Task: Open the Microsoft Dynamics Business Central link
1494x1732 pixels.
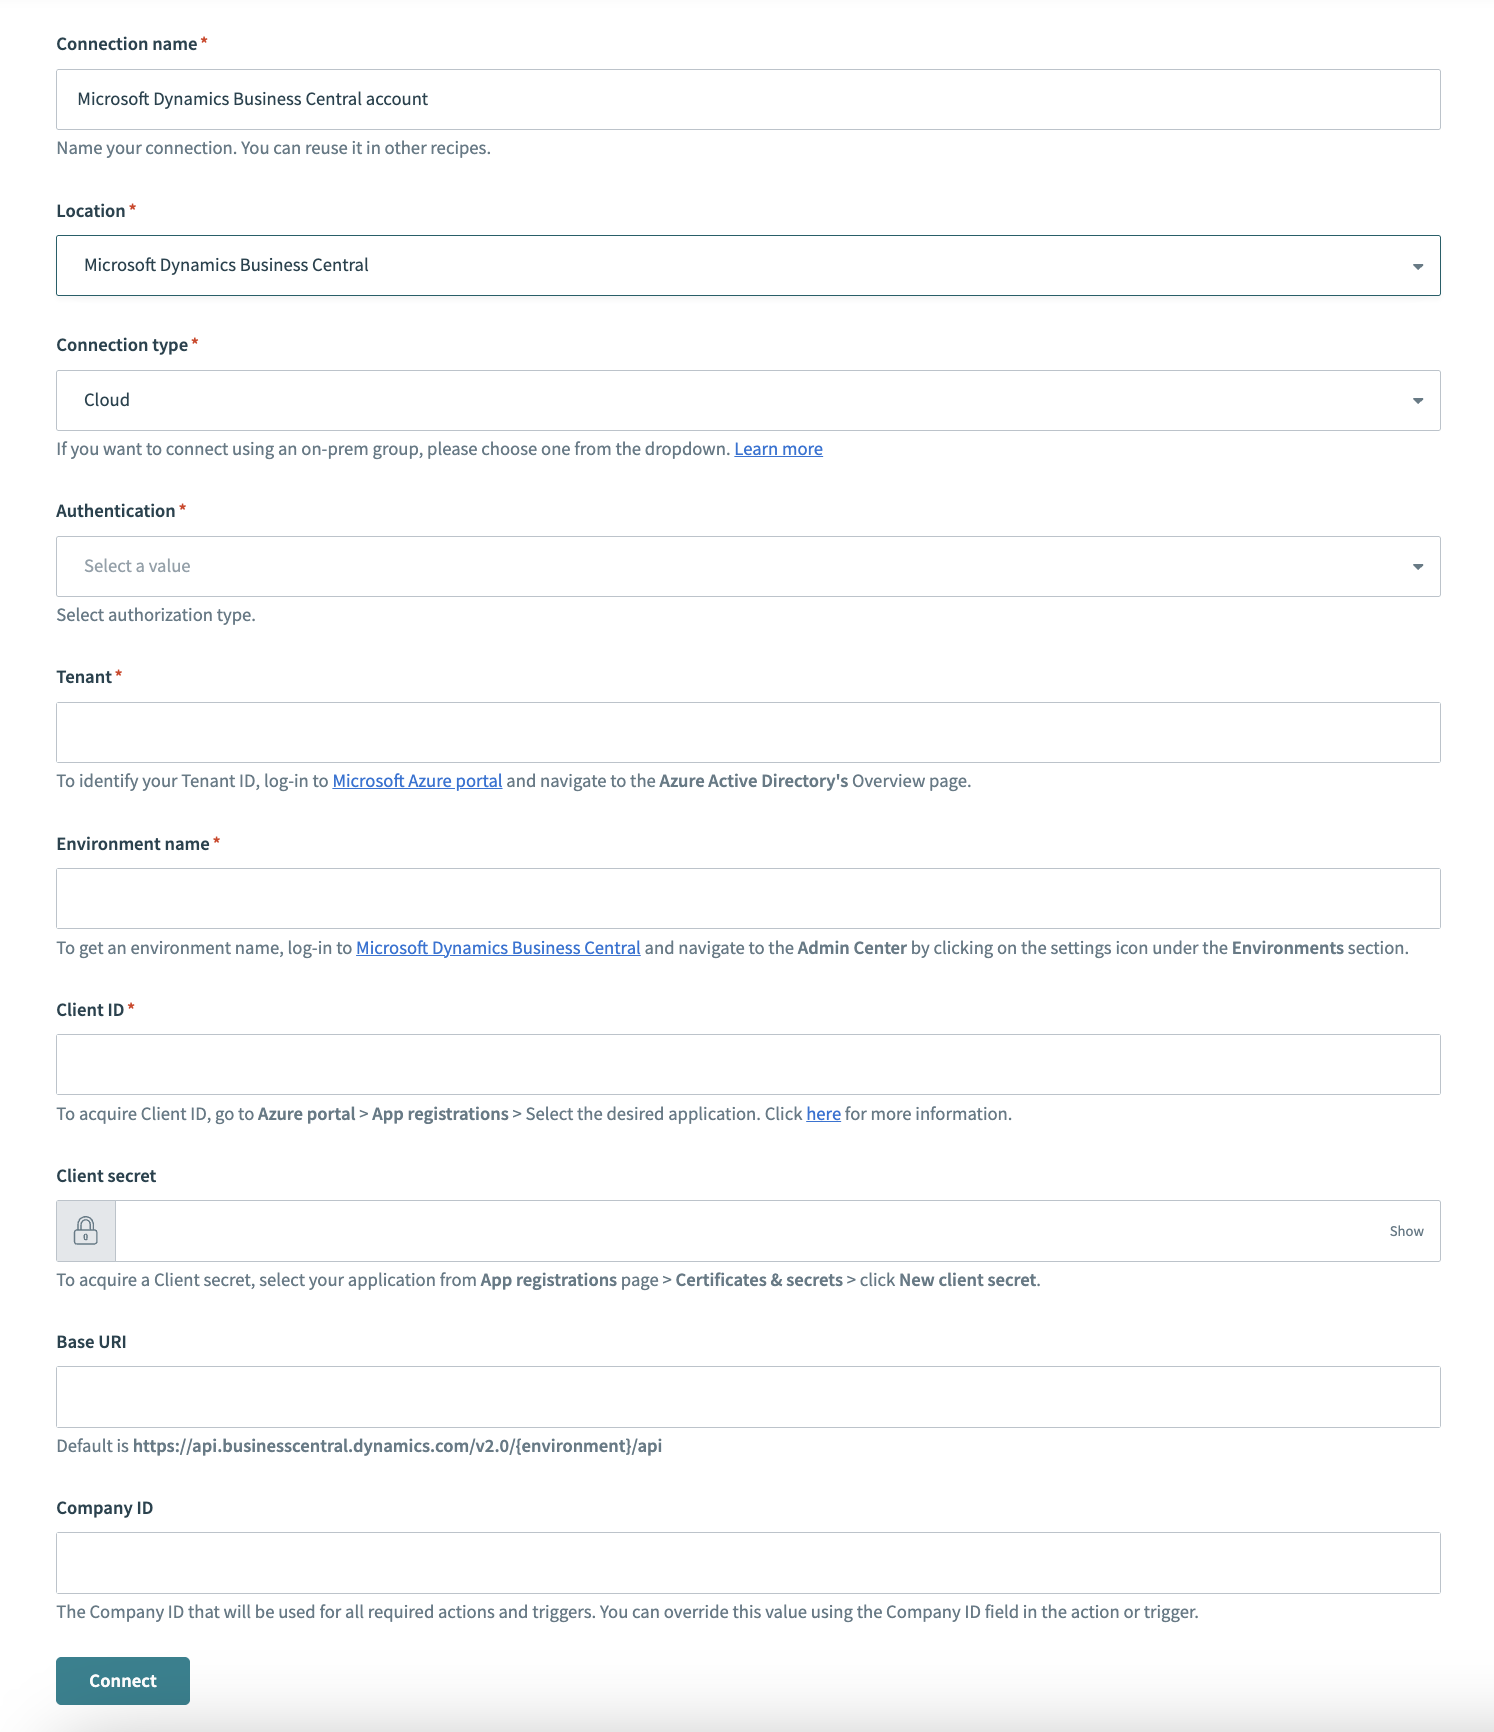Action: pyautogui.click(x=498, y=948)
